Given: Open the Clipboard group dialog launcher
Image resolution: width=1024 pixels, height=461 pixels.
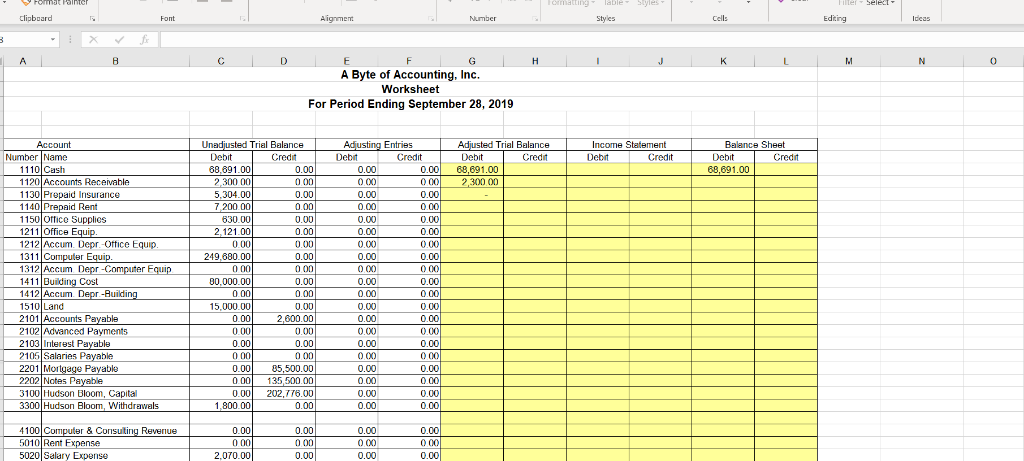Looking at the screenshot, I should click(x=92, y=19).
